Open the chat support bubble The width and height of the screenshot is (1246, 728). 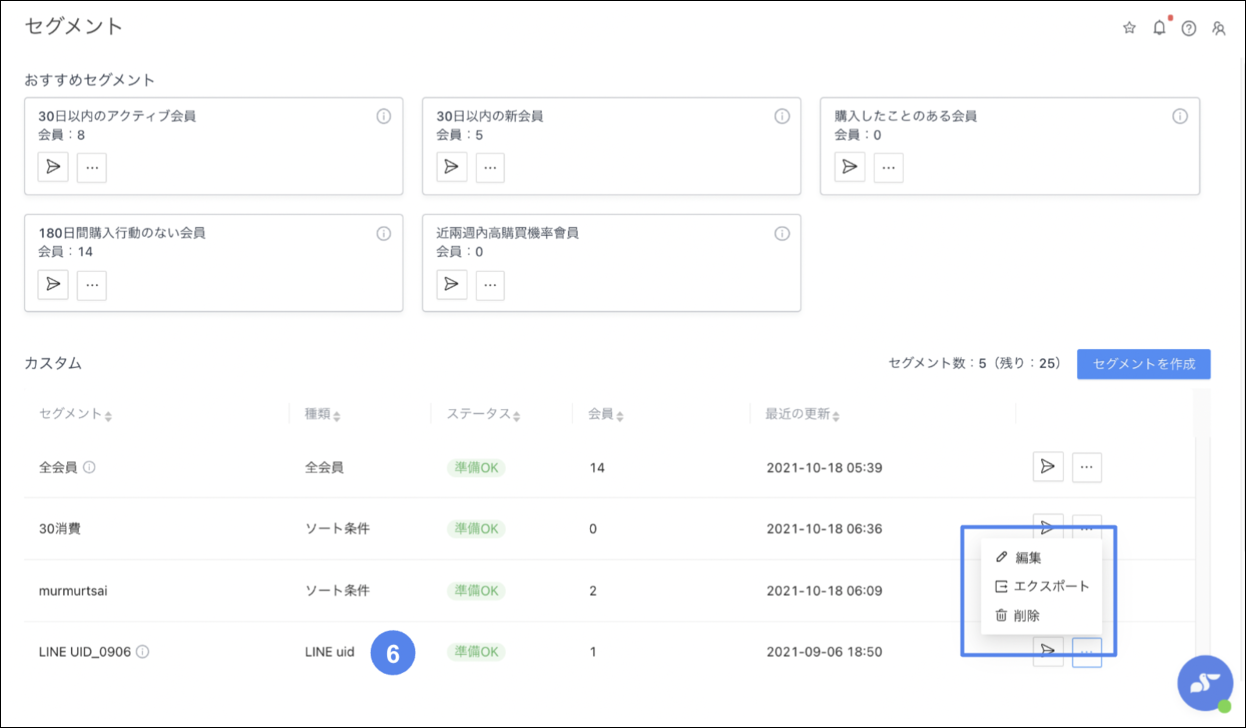1204,683
